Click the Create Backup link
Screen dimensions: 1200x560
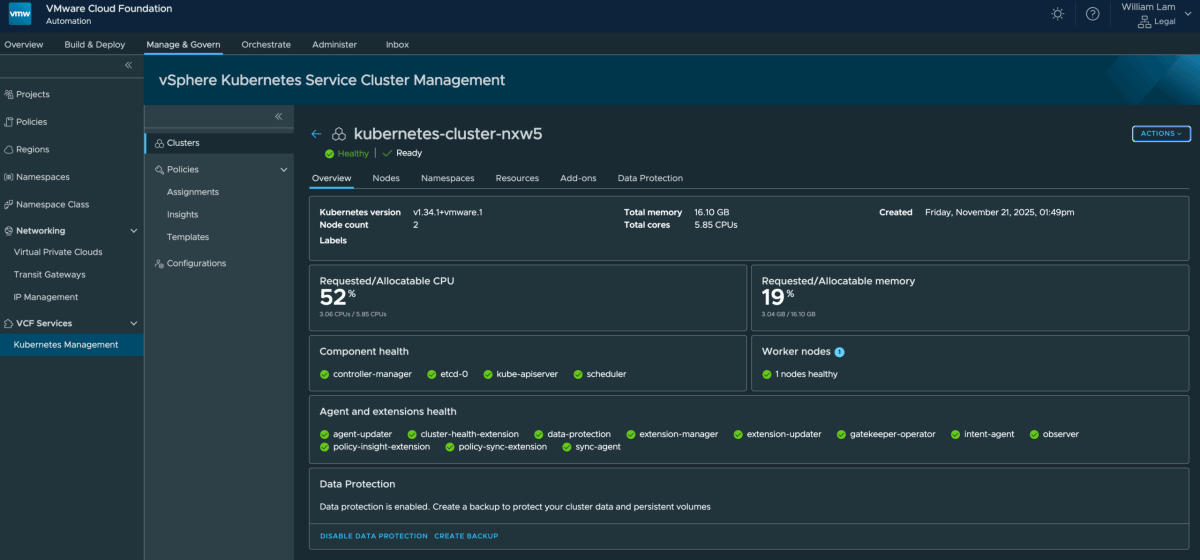click(466, 536)
